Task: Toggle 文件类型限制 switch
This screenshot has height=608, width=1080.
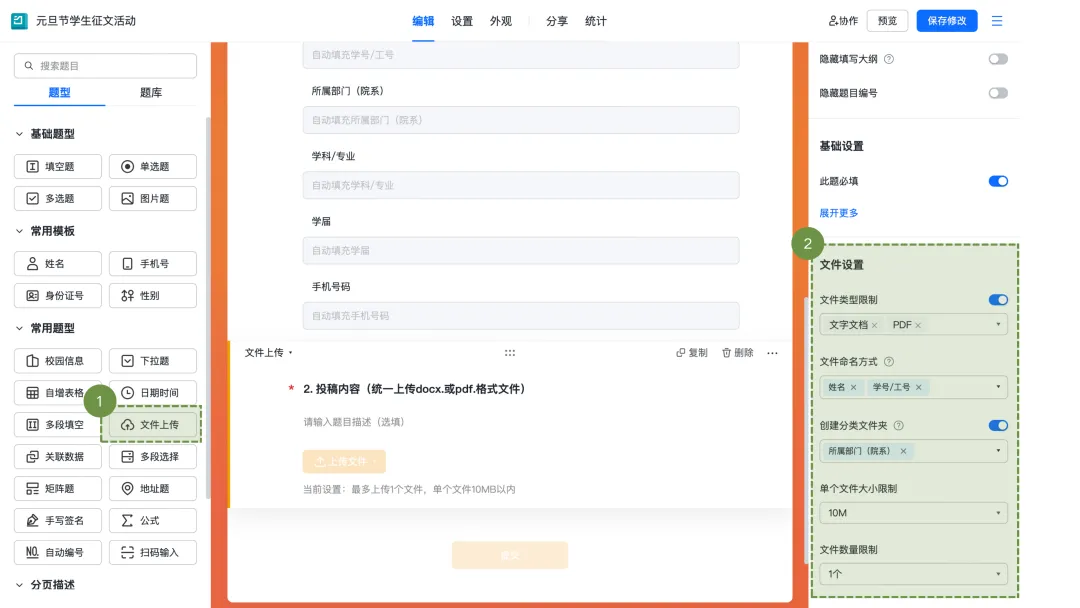Action: click(998, 300)
